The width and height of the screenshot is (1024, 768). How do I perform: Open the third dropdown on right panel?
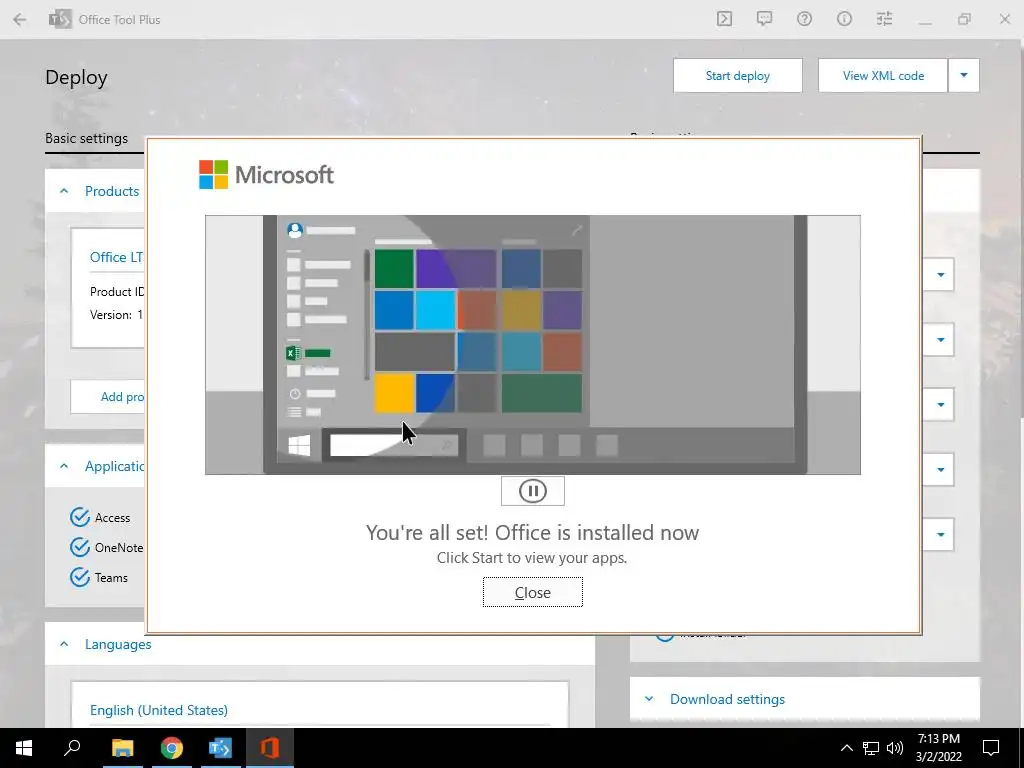tap(940, 404)
